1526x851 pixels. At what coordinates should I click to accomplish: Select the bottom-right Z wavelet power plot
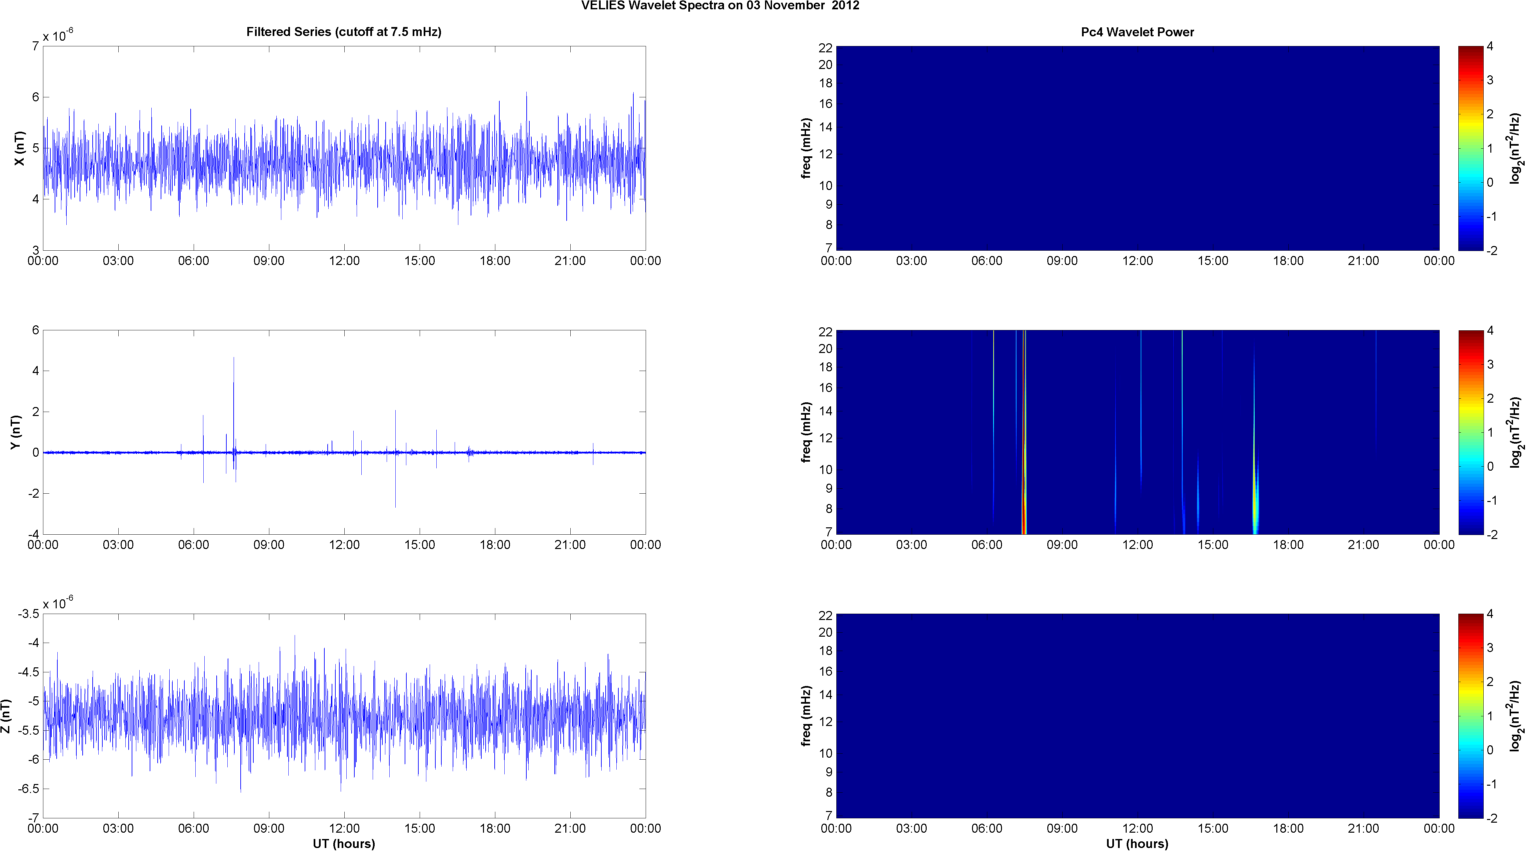click(1137, 716)
